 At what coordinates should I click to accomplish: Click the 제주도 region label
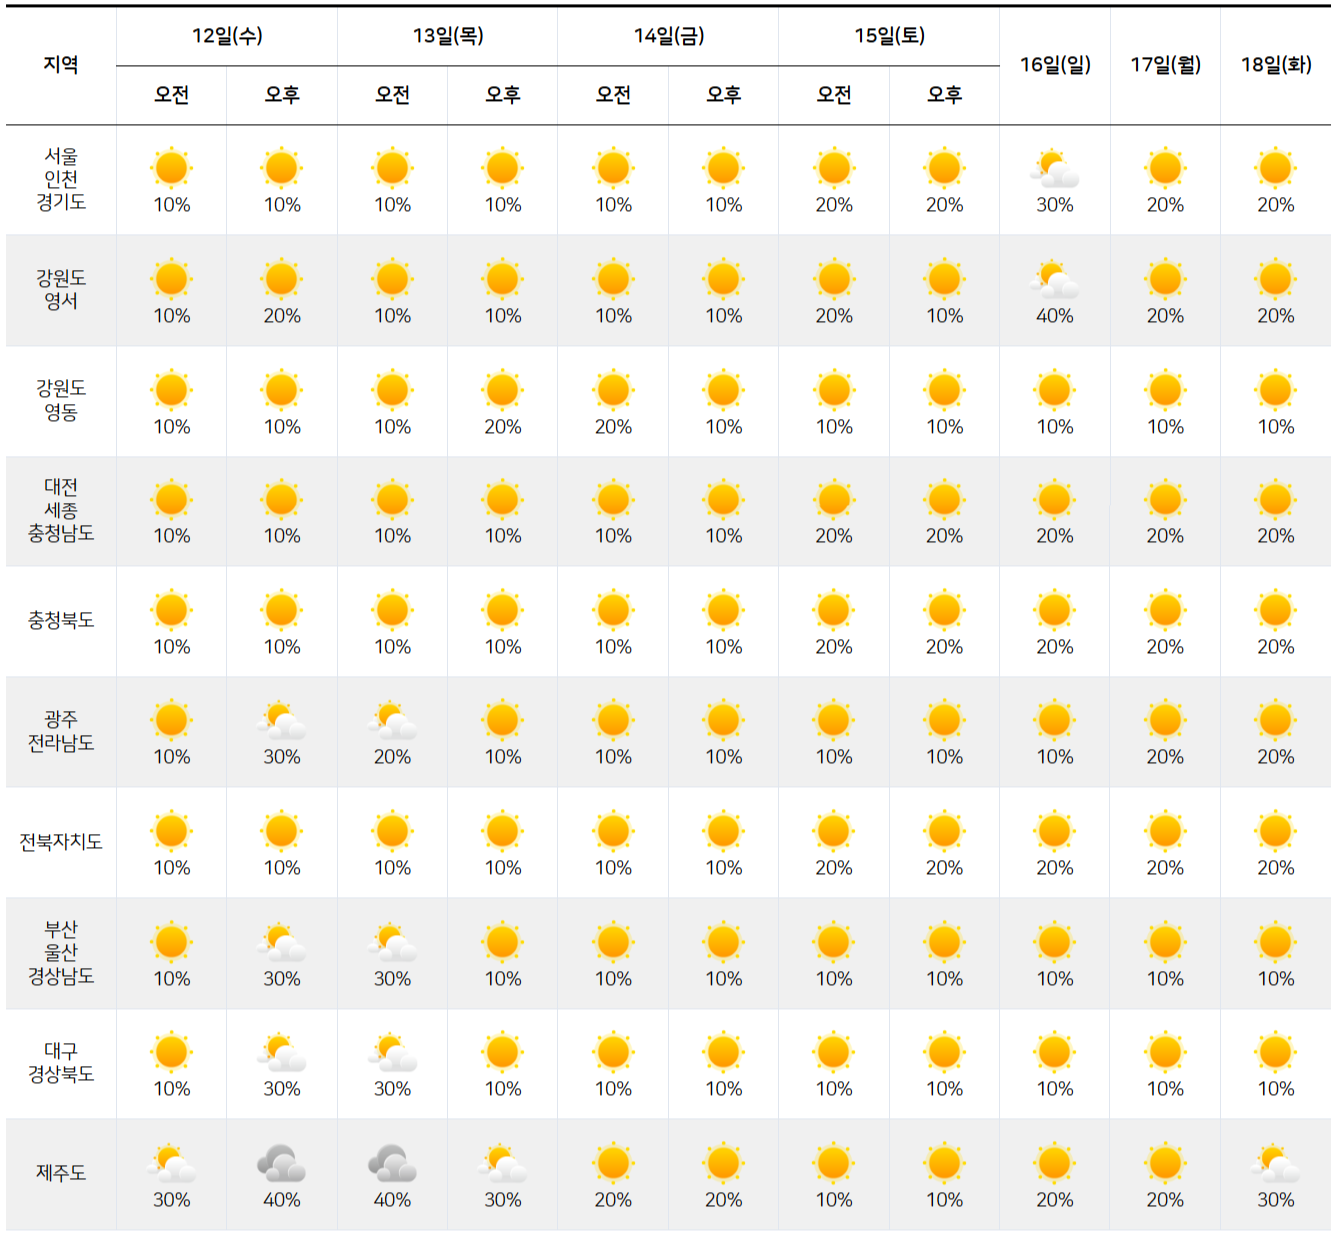click(x=61, y=1173)
